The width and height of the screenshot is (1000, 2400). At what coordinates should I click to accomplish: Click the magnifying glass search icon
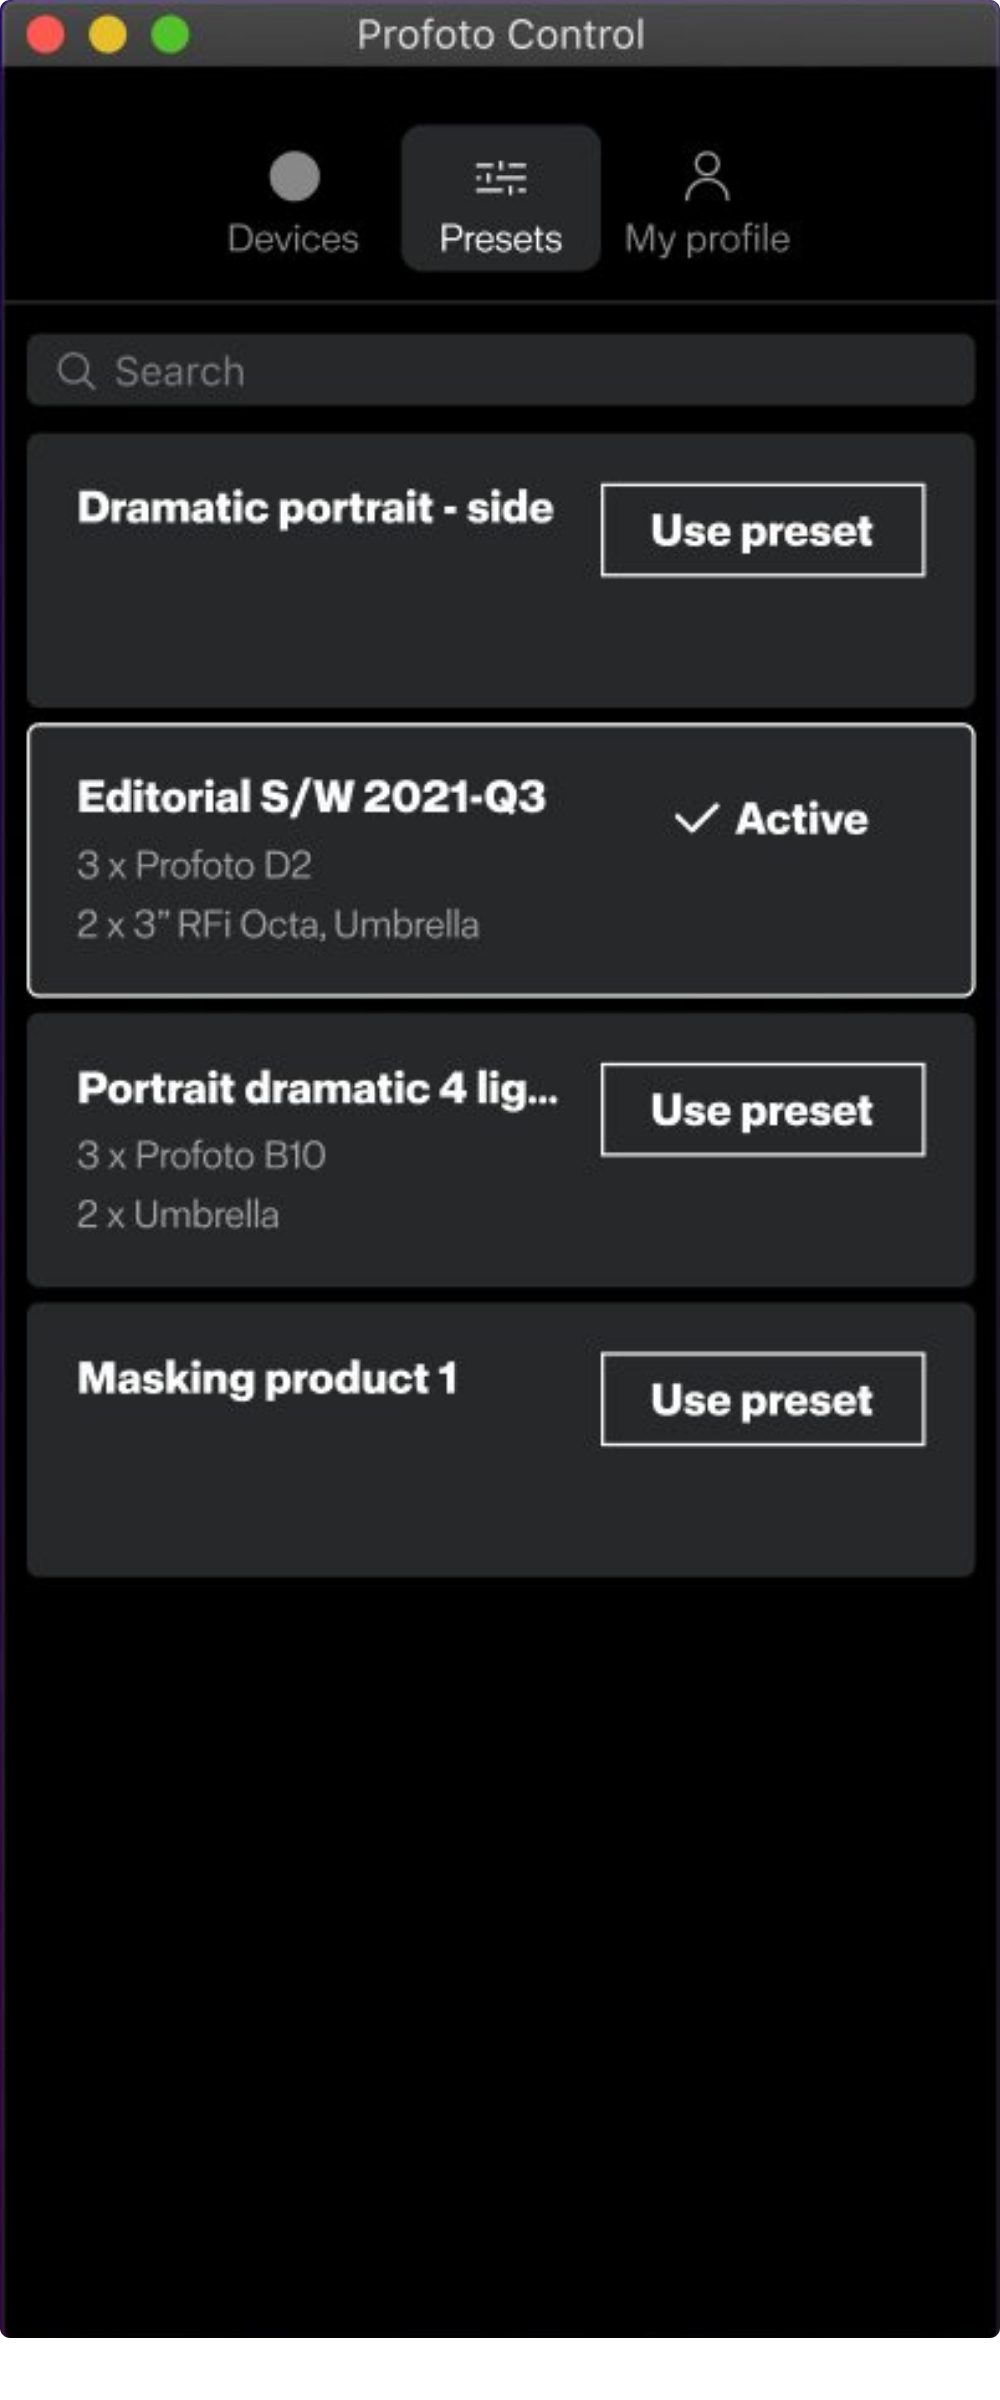click(76, 371)
